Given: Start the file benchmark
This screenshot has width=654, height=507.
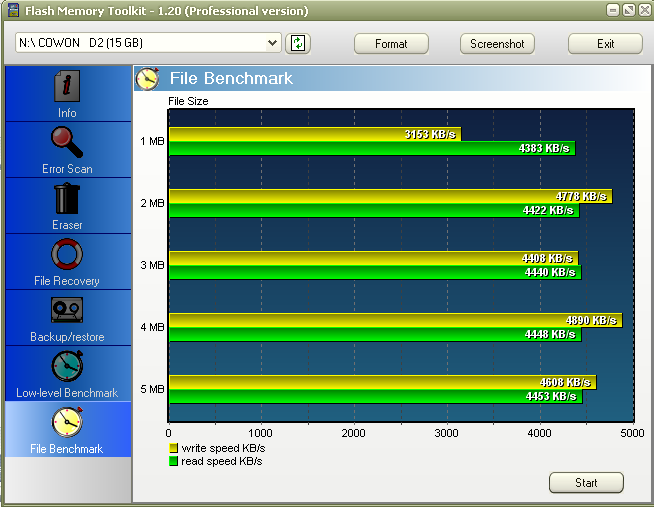Looking at the screenshot, I should [x=586, y=483].
